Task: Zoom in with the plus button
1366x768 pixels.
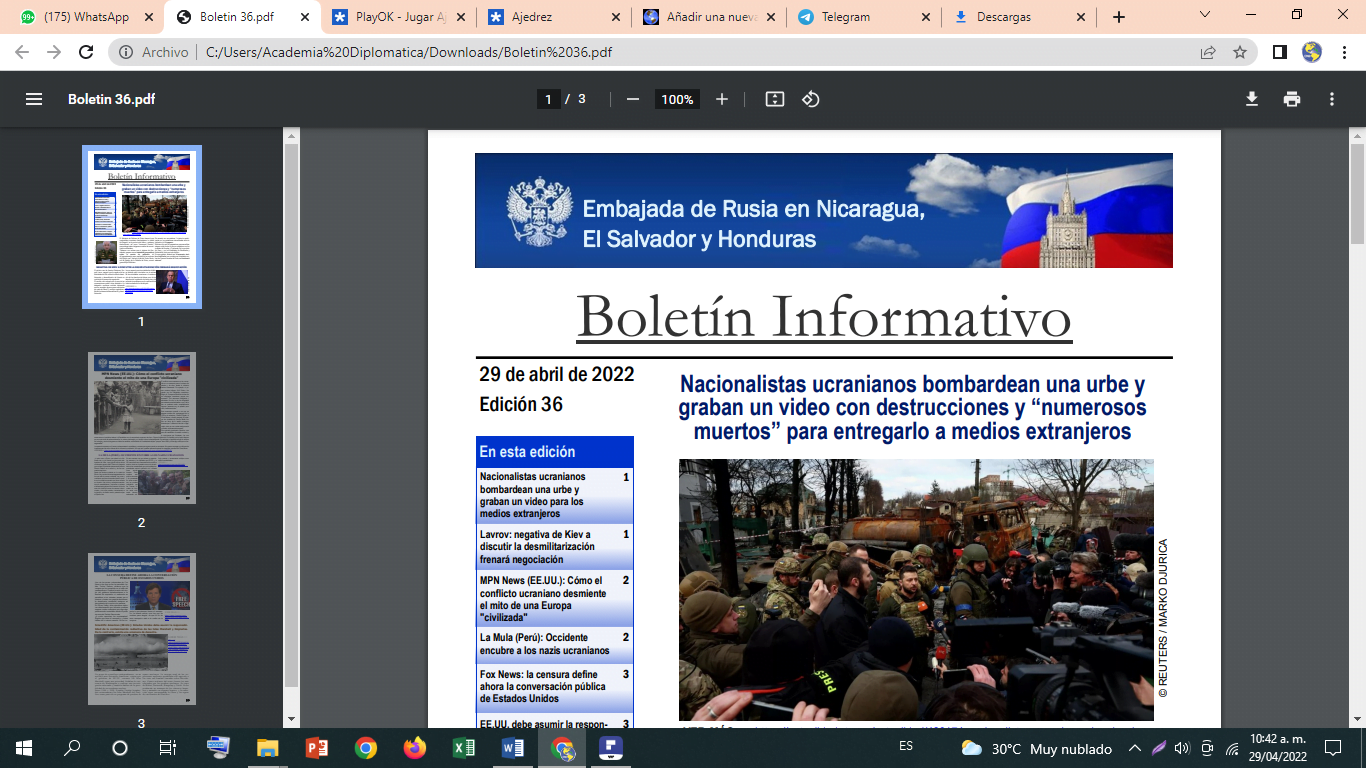Action: [x=722, y=99]
